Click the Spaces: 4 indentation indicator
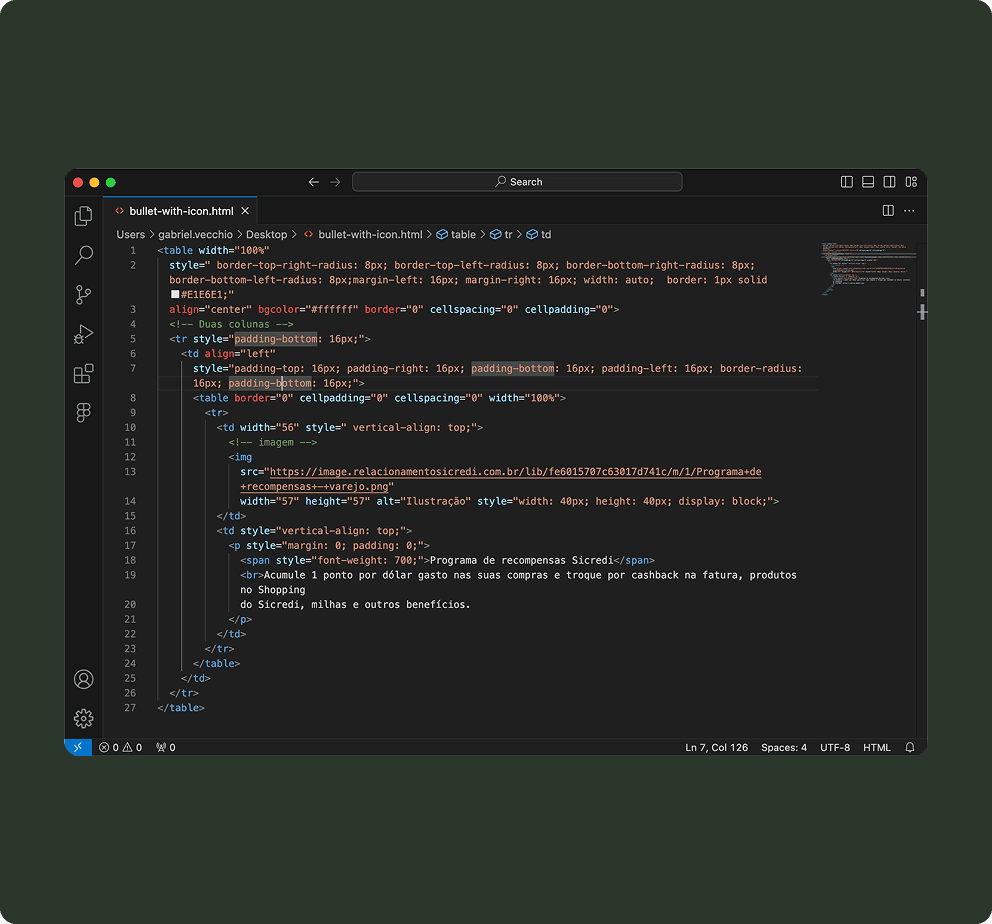The height and width of the screenshot is (924, 992). click(784, 748)
